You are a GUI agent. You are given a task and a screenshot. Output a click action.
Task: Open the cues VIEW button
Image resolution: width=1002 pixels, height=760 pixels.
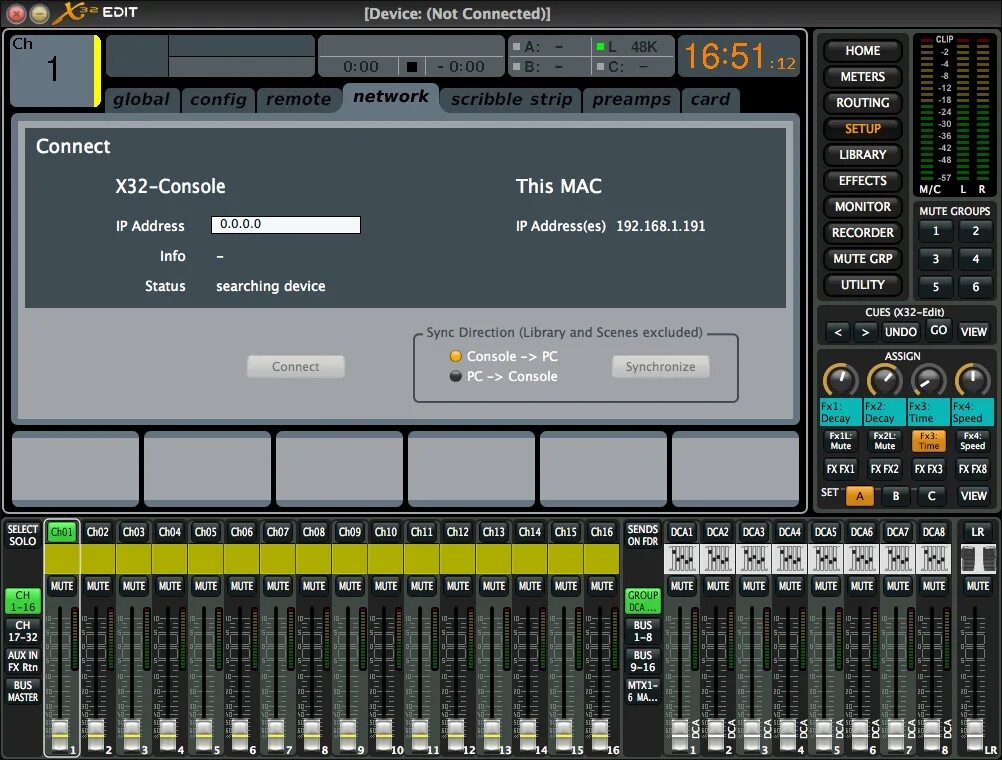[973, 332]
